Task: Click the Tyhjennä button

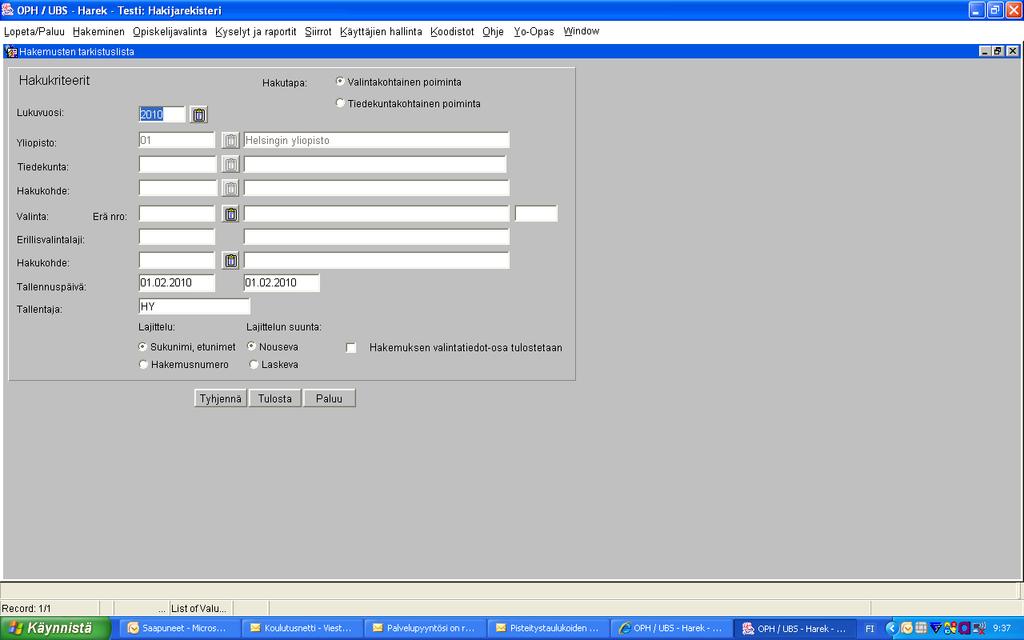Action: point(221,398)
